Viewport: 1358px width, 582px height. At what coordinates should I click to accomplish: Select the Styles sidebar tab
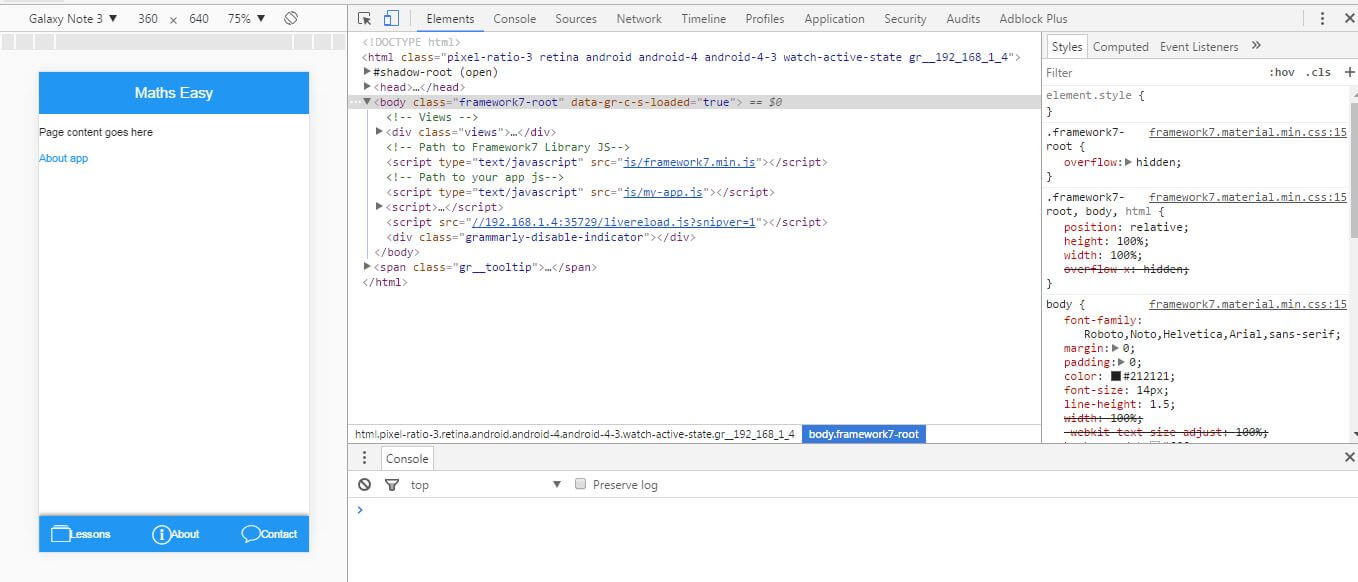click(x=1066, y=46)
